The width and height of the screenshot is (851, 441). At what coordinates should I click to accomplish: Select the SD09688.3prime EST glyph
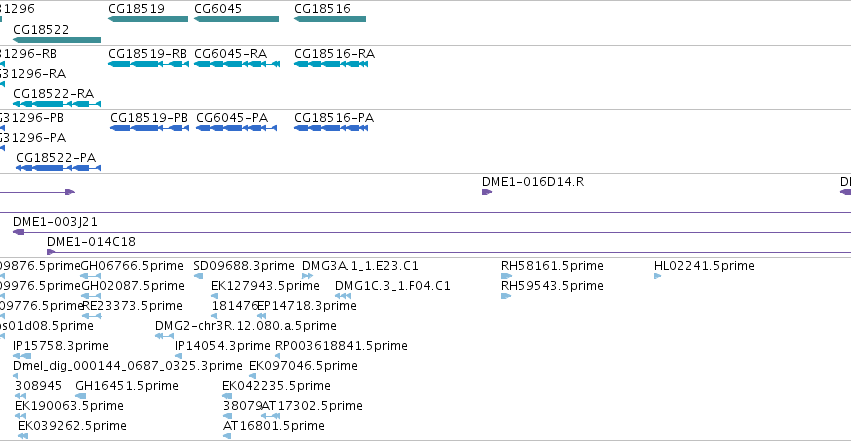199,276
